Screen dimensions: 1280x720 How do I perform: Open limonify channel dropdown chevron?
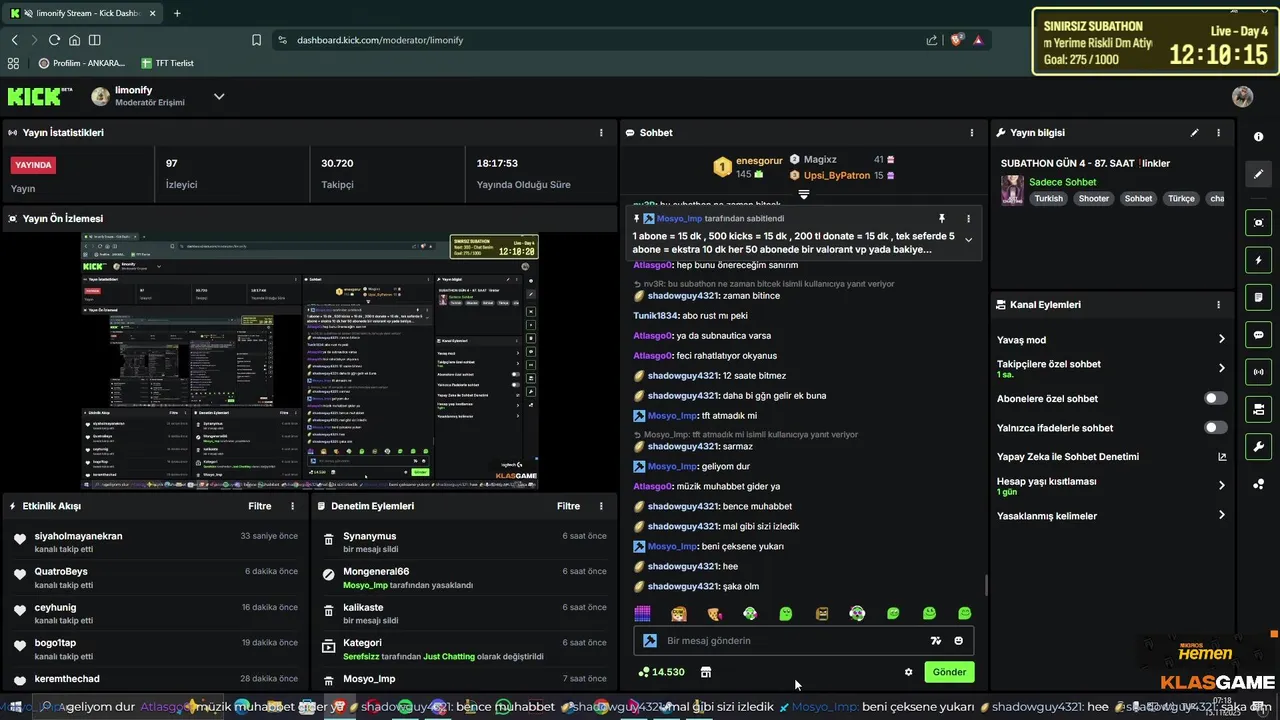coord(219,97)
